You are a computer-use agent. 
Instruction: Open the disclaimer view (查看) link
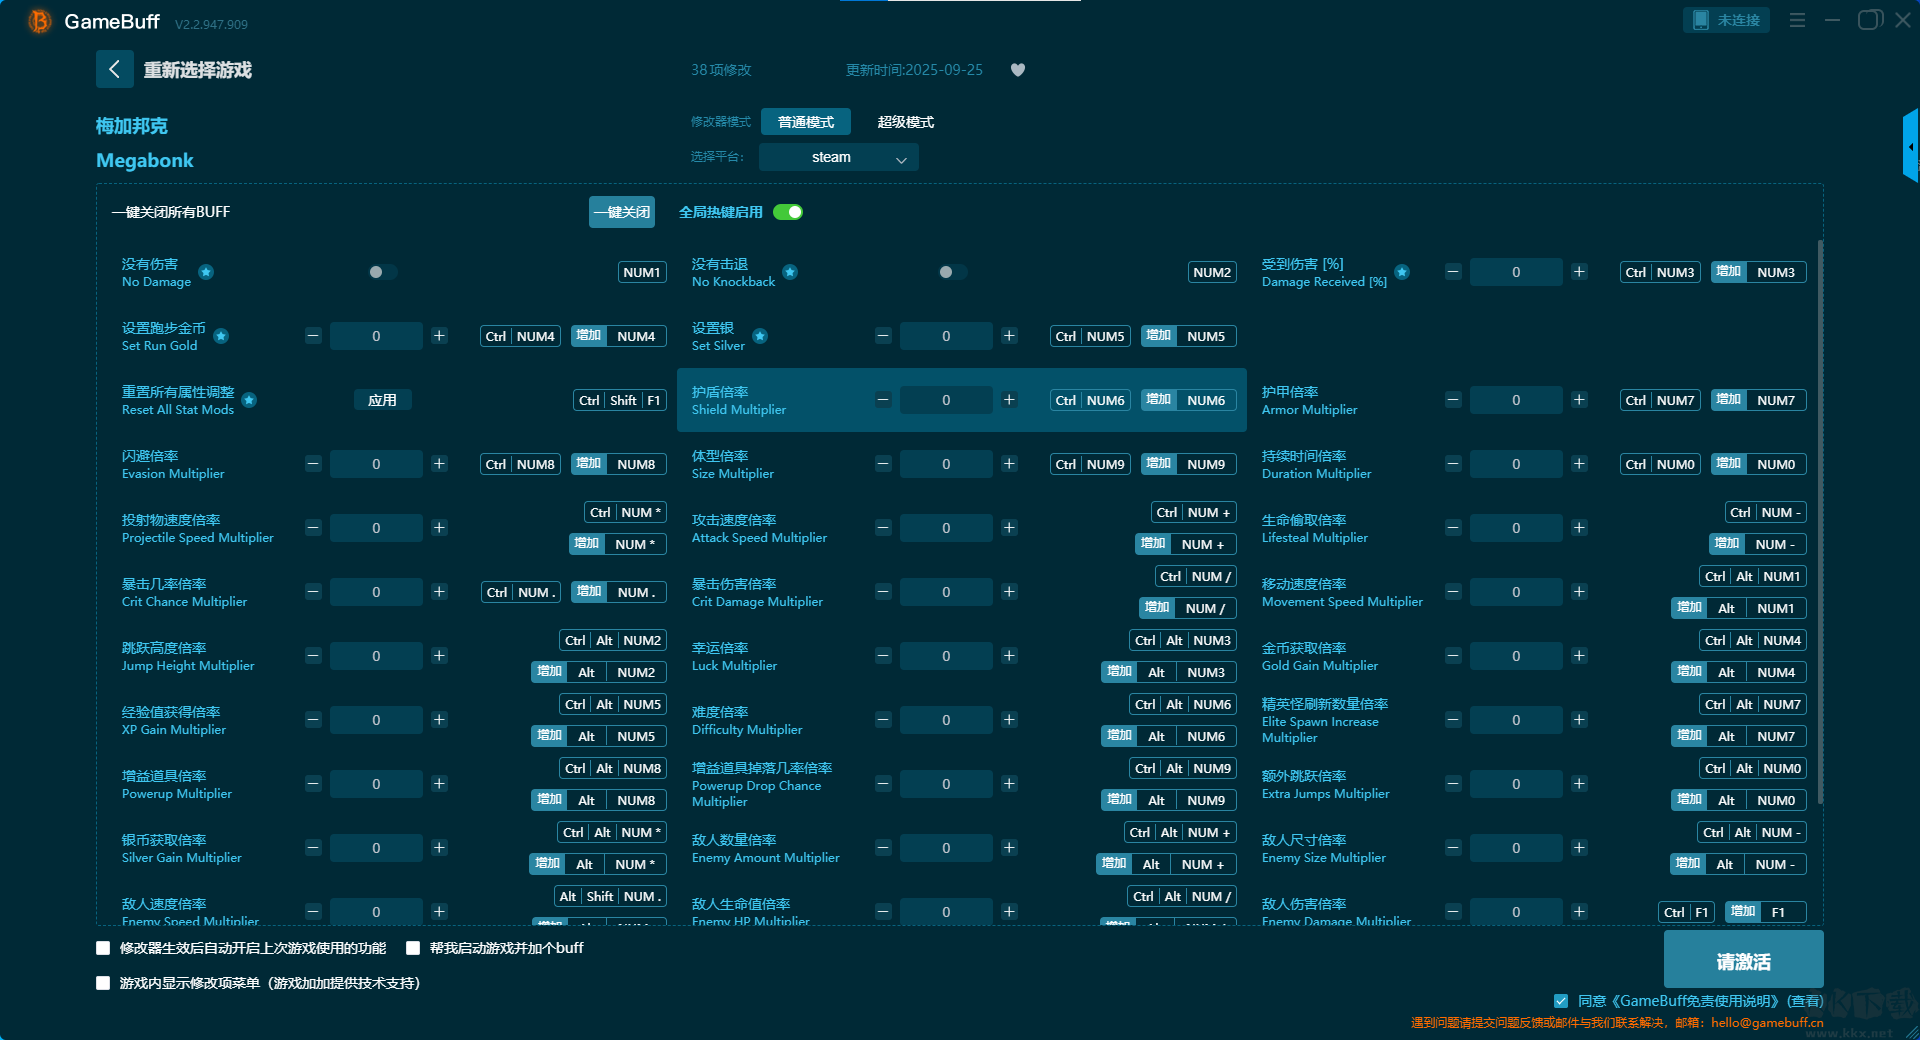pyautogui.click(x=1805, y=1001)
